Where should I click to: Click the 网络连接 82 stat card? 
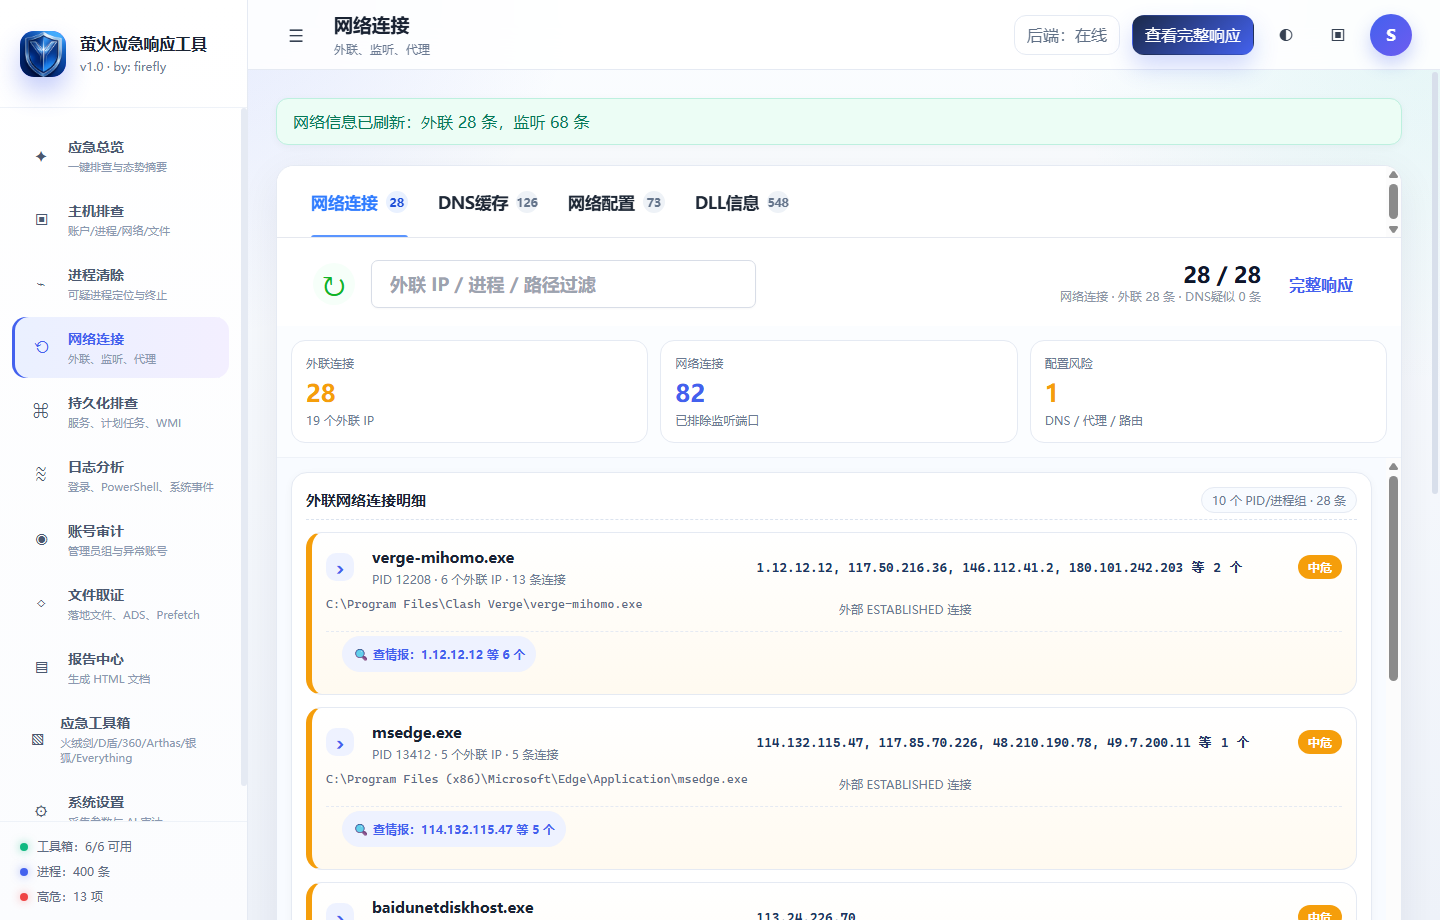(839, 391)
